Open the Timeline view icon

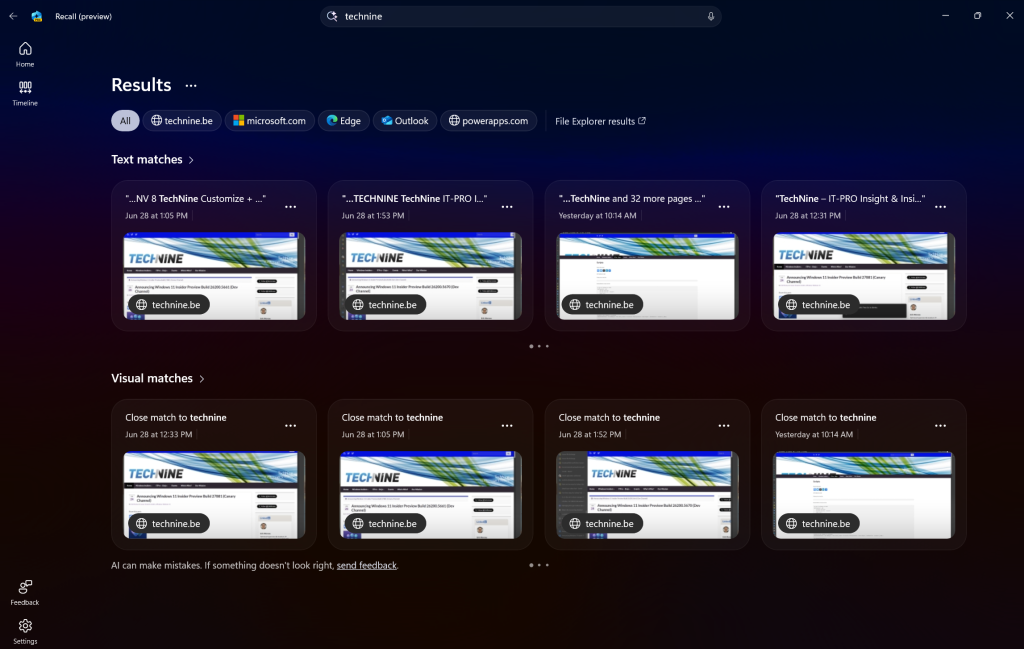click(x=25, y=88)
